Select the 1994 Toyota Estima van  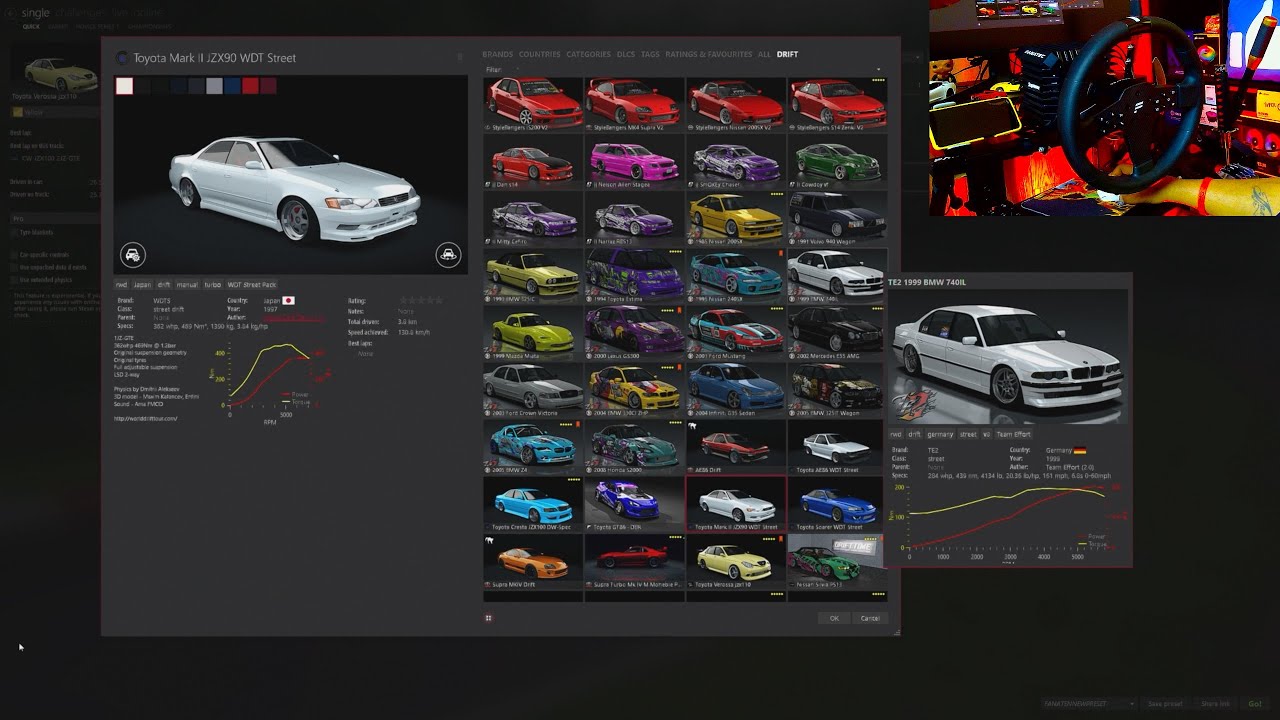pyautogui.click(x=634, y=275)
